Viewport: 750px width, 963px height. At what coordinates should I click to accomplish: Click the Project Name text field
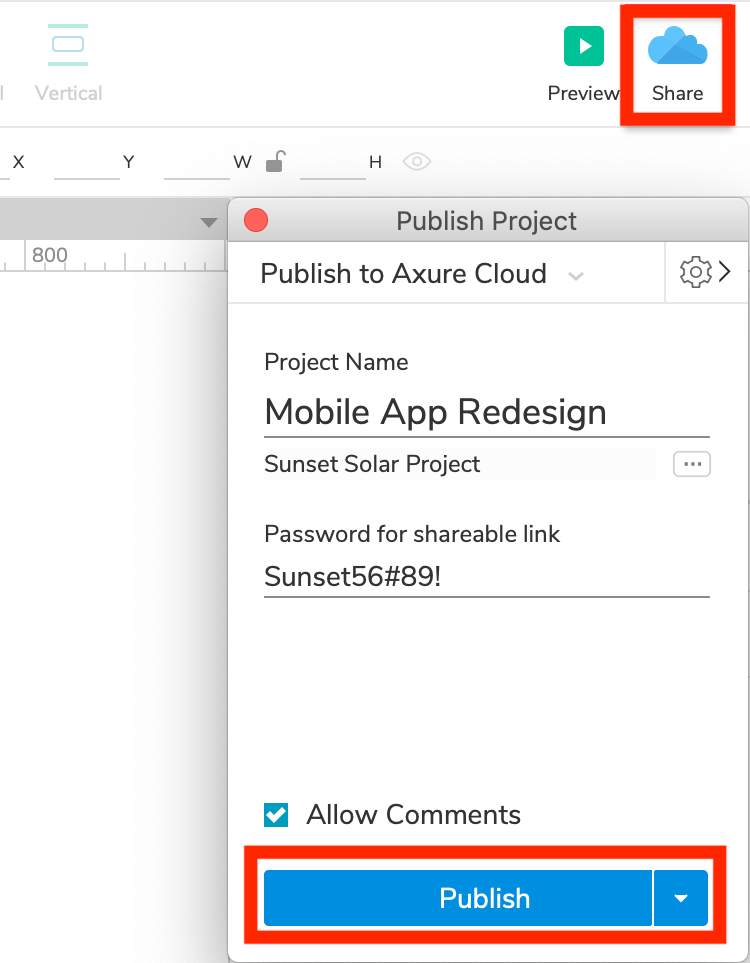point(486,412)
